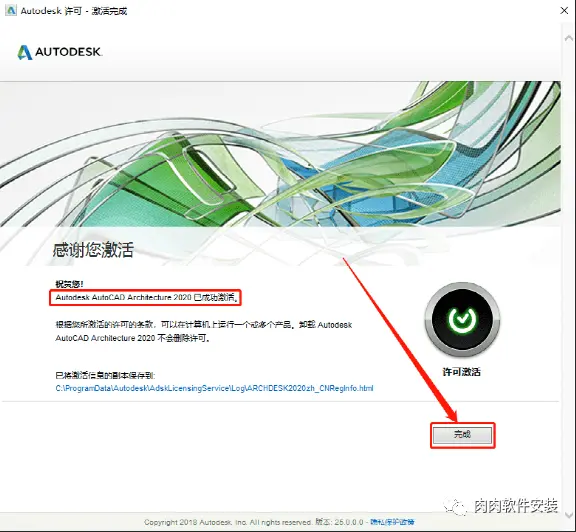Click the '感谢您激活' heading text
The image size is (576, 532).
coord(93,250)
